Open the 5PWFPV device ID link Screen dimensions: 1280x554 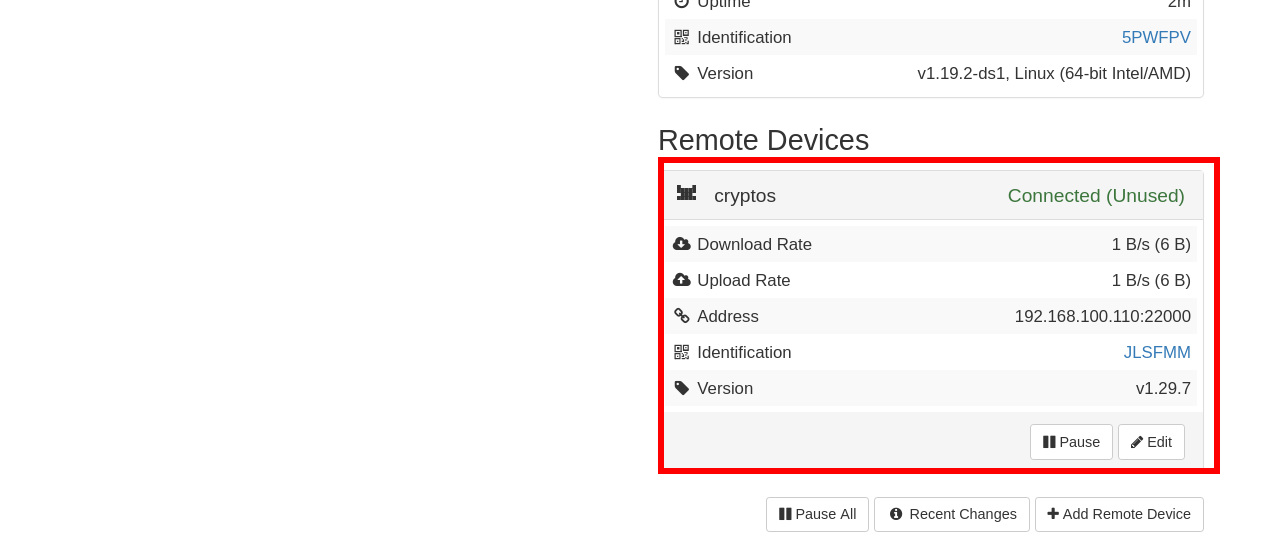(1156, 37)
